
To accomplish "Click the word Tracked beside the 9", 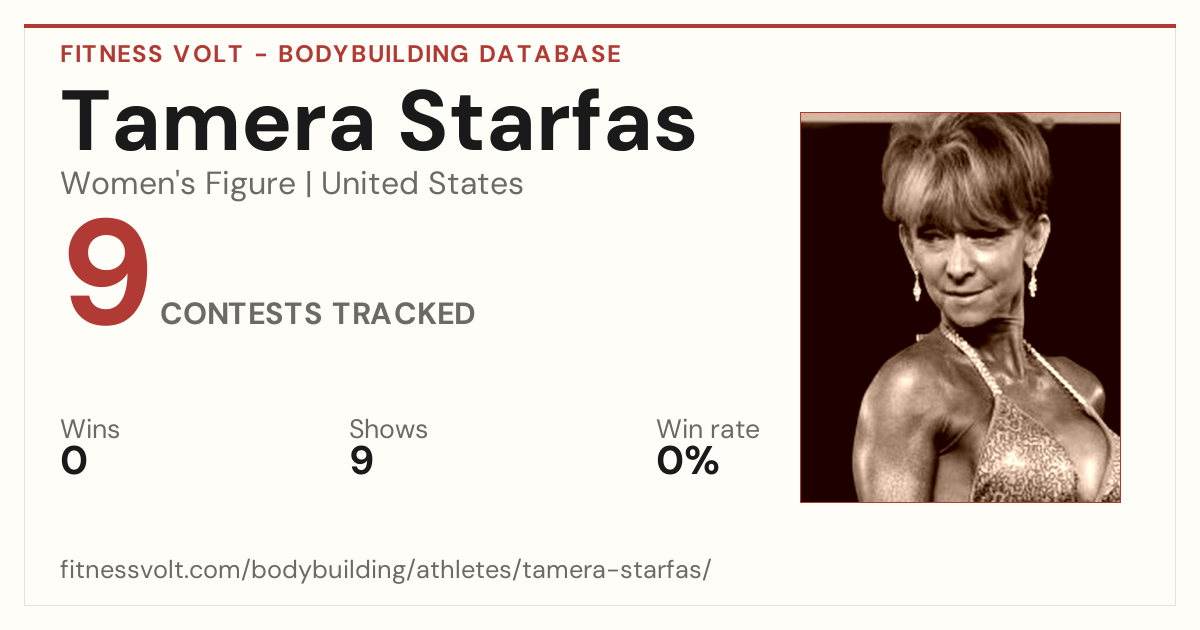I will [404, 314].
